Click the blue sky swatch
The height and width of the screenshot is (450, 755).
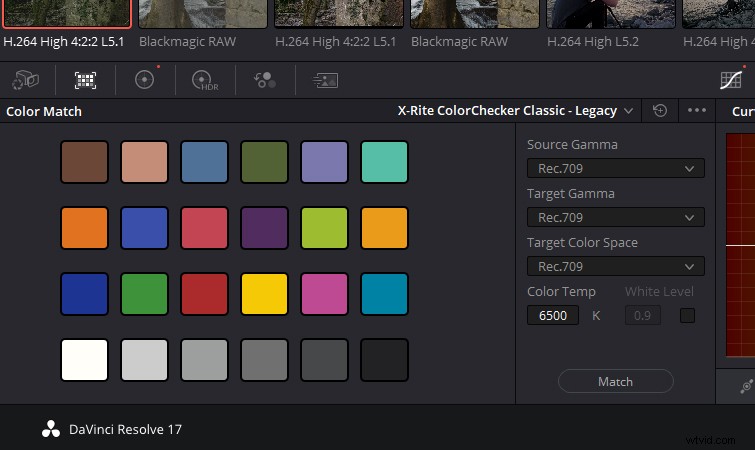(204, 162)
